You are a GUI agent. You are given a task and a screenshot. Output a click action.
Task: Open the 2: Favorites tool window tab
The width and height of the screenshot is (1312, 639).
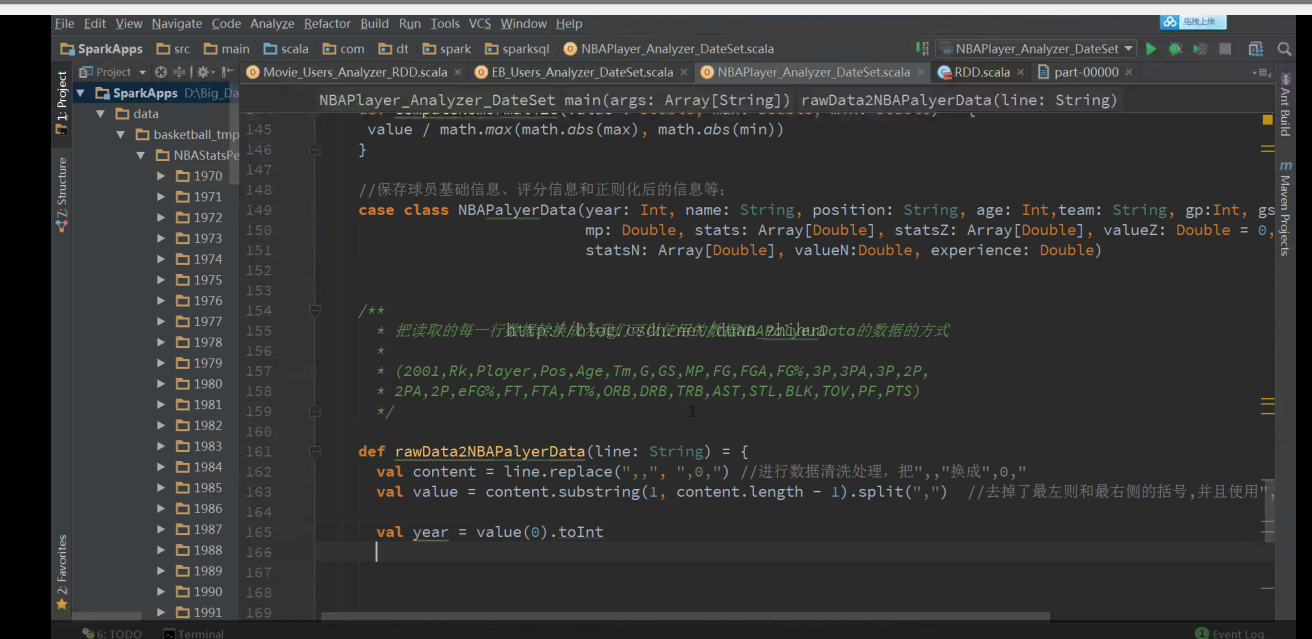pyautogui.click(x=62, y=572)
